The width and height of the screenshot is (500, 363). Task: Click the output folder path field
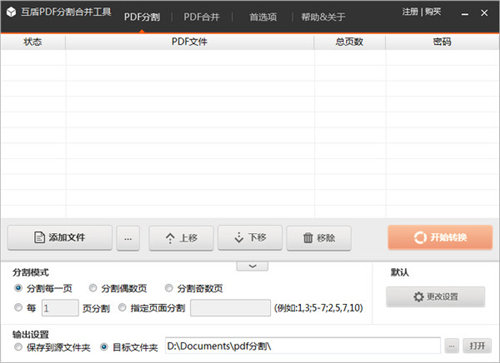[x=303, y=346]
